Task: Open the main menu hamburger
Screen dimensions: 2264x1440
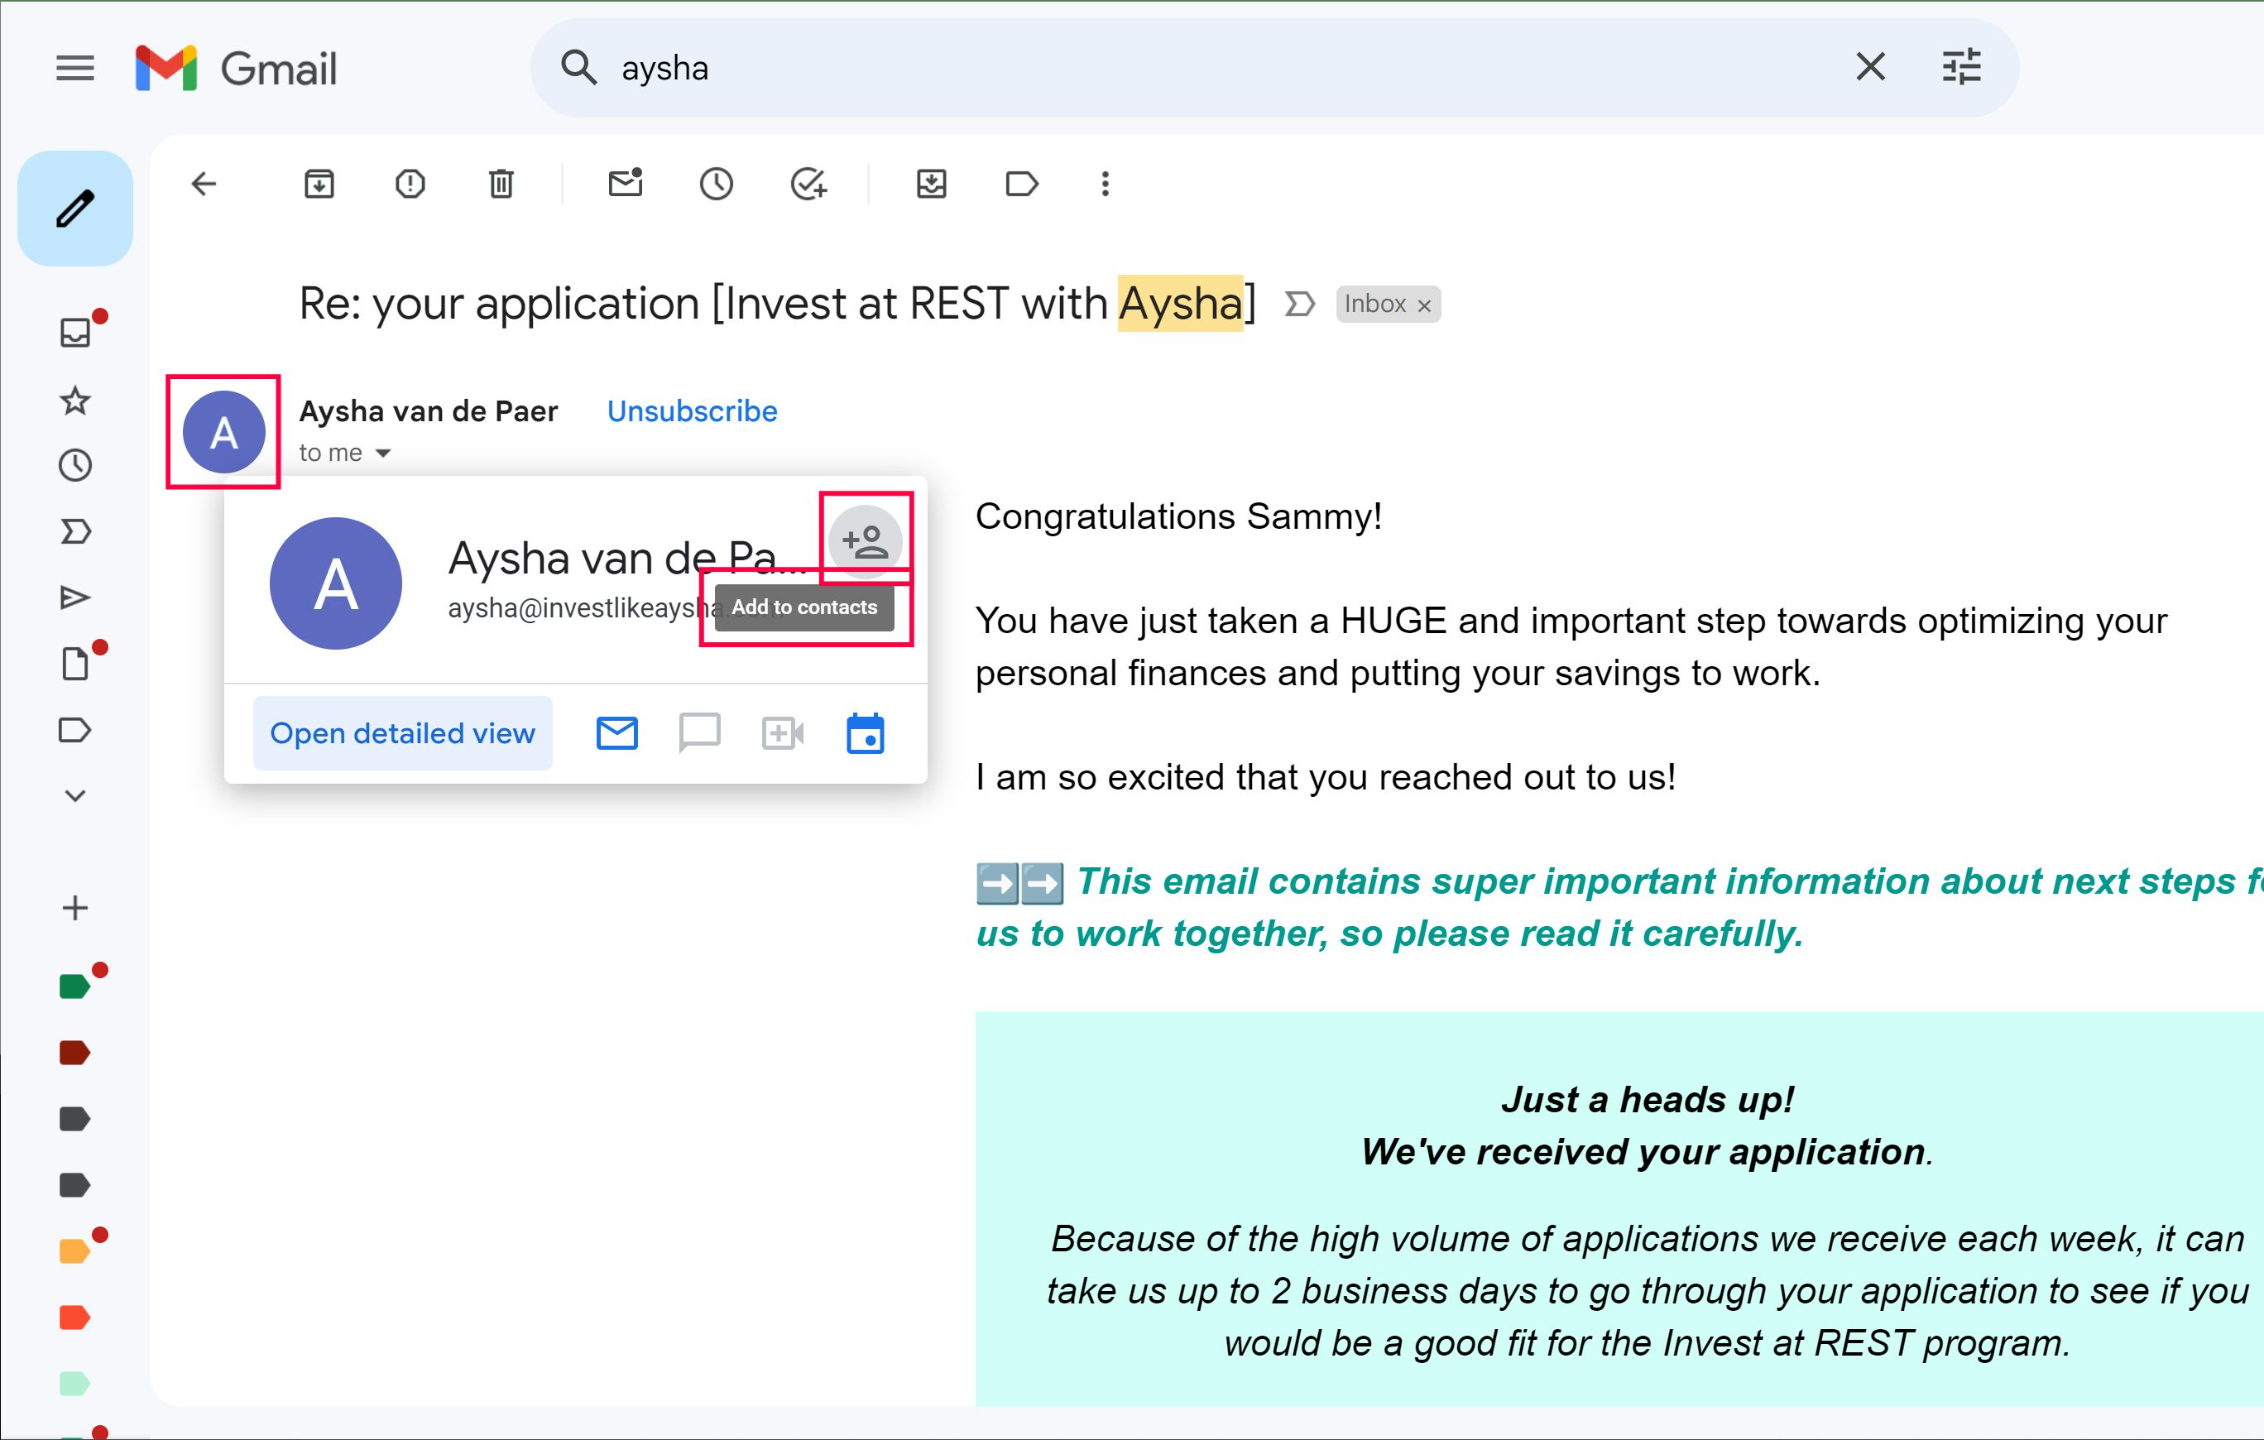Action: point(75,68)
